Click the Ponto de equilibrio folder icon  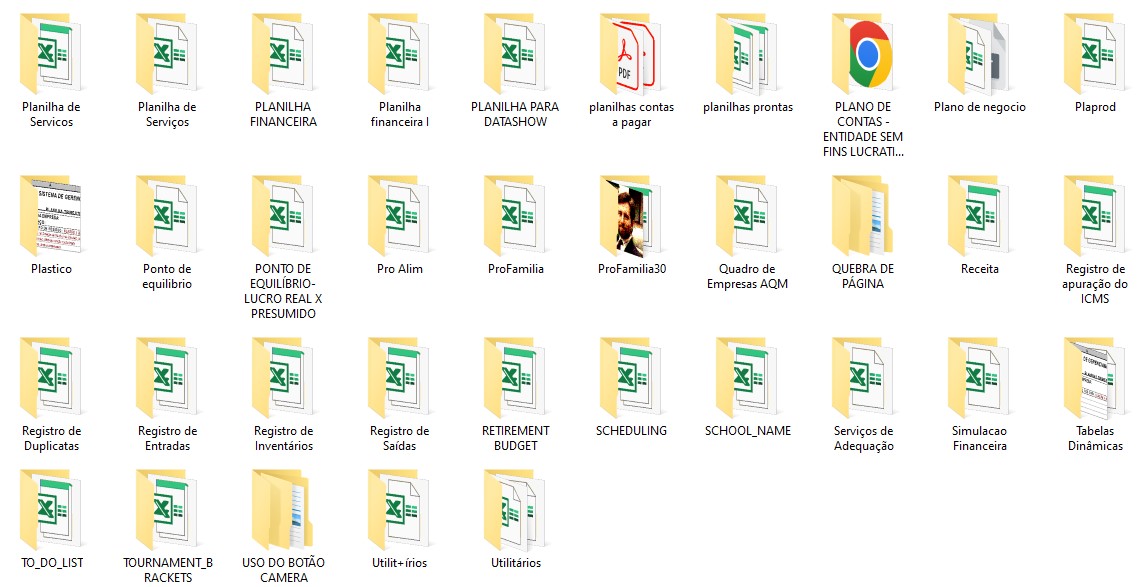coord(168,214)
